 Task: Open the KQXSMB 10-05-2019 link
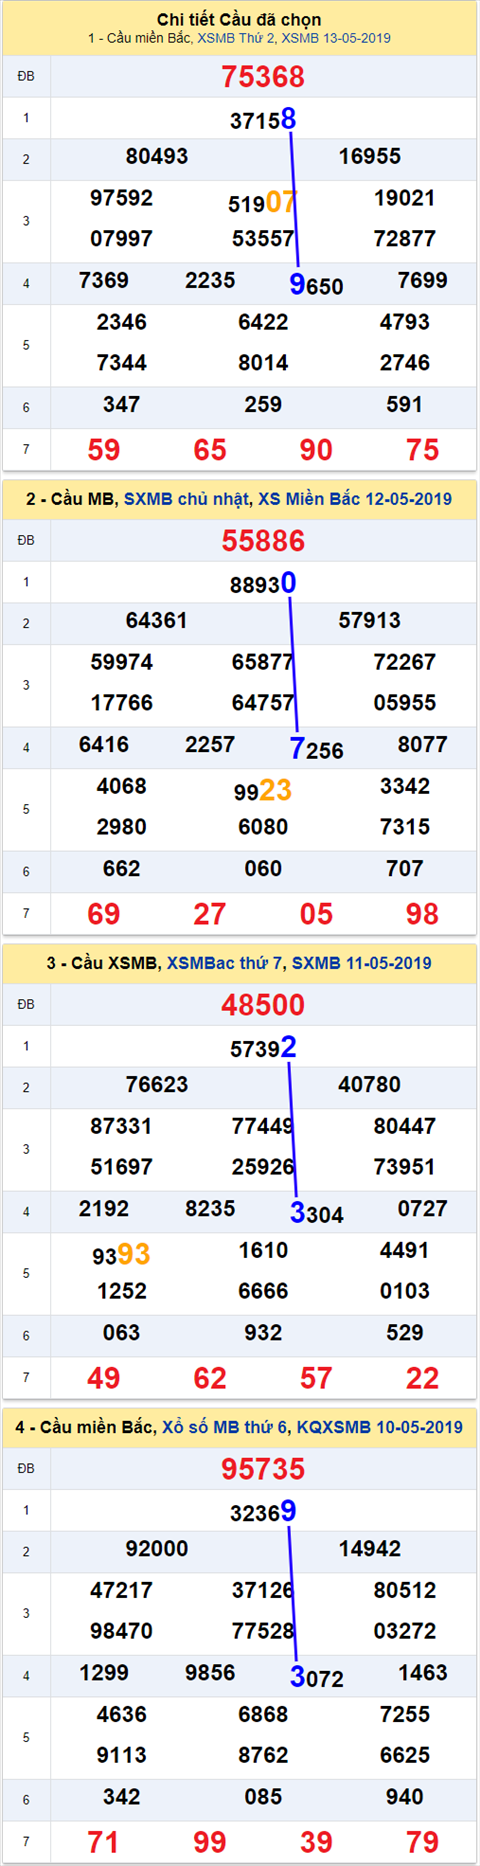(x=380, y=1427)
